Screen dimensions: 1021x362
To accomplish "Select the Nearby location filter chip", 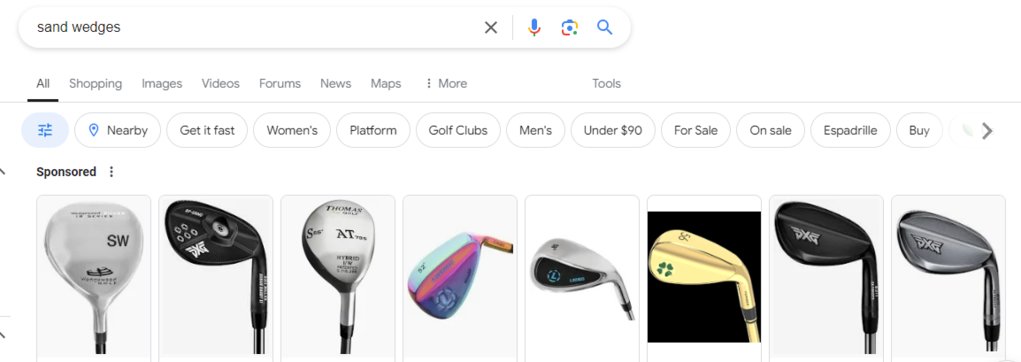I will (118, 130).
